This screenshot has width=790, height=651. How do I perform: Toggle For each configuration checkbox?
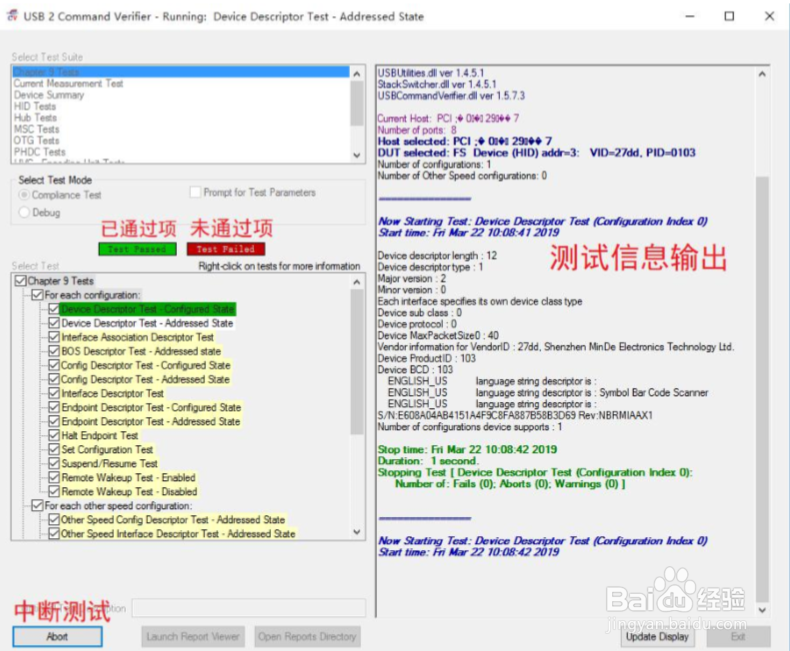click(37, 295)
